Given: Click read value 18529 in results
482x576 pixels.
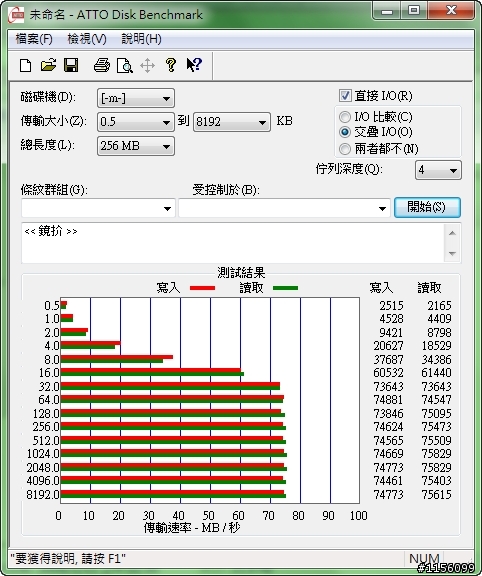Looking at the screenshot, I should [x=436, y=346].
